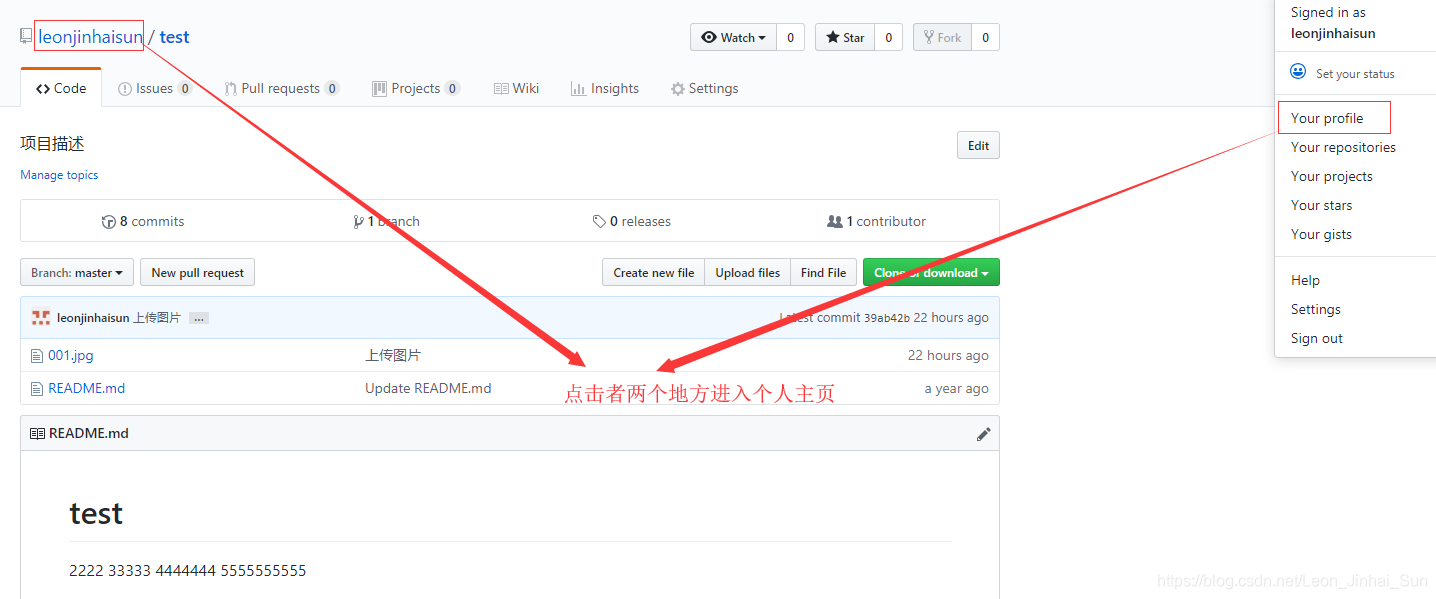The height and width of the screenshot is (599, 1436).
Task: Click the Edit description button
Action: tap(978, 145)
